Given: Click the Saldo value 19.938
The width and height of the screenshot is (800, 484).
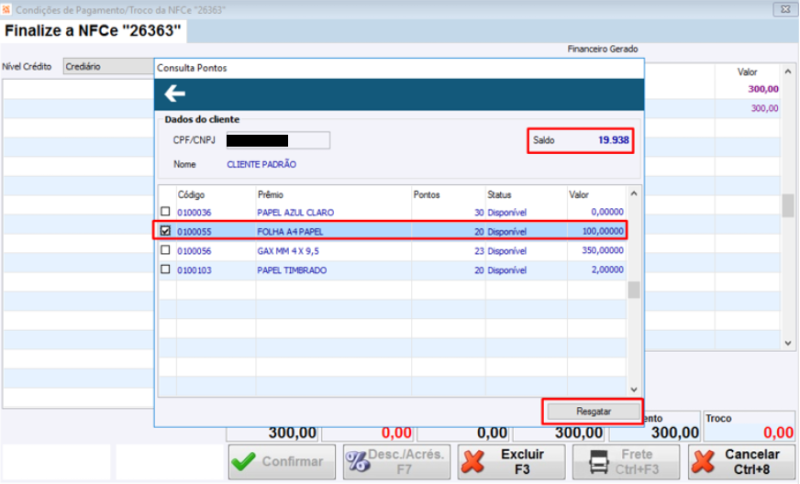Looking at the screenshot, I should tap(613, 140).
